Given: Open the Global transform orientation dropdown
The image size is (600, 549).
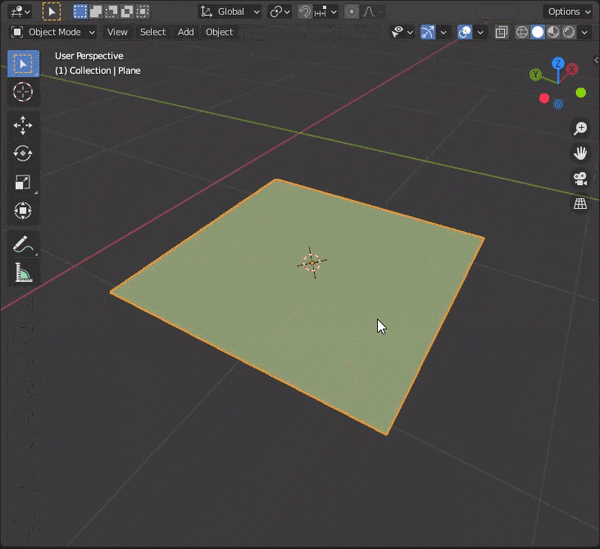Looking at the screenshot, I should click(230, 12).
